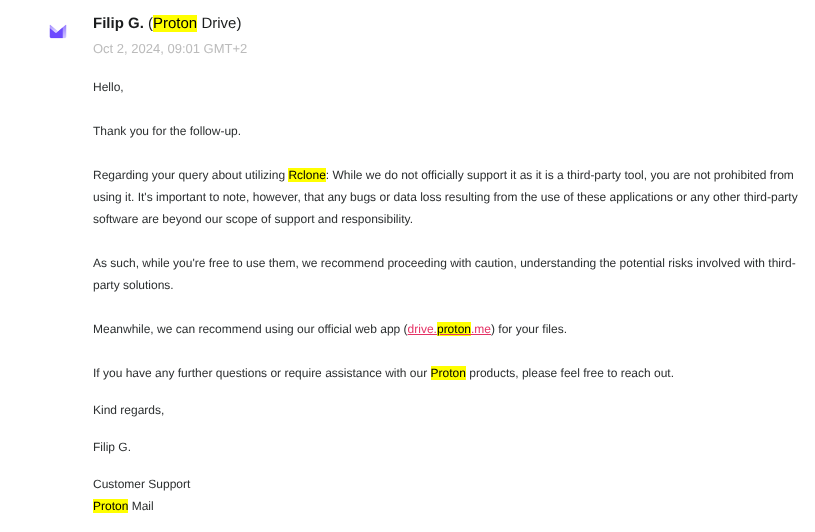Click the Filip G. signature name

click(x=112, y=447)
